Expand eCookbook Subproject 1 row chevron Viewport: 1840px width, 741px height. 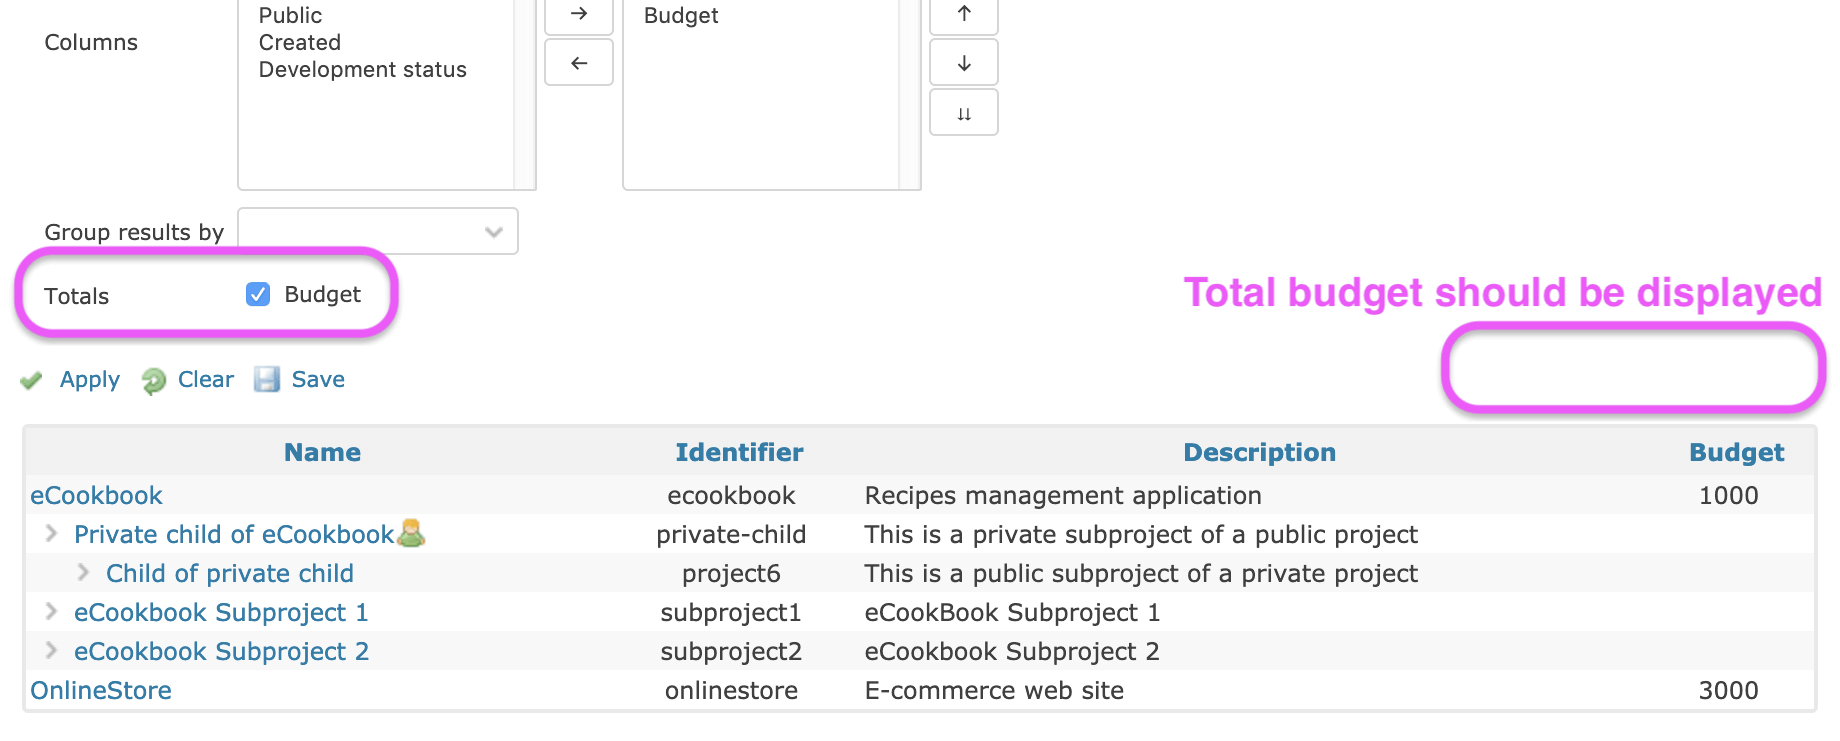(x=52, y=612)
